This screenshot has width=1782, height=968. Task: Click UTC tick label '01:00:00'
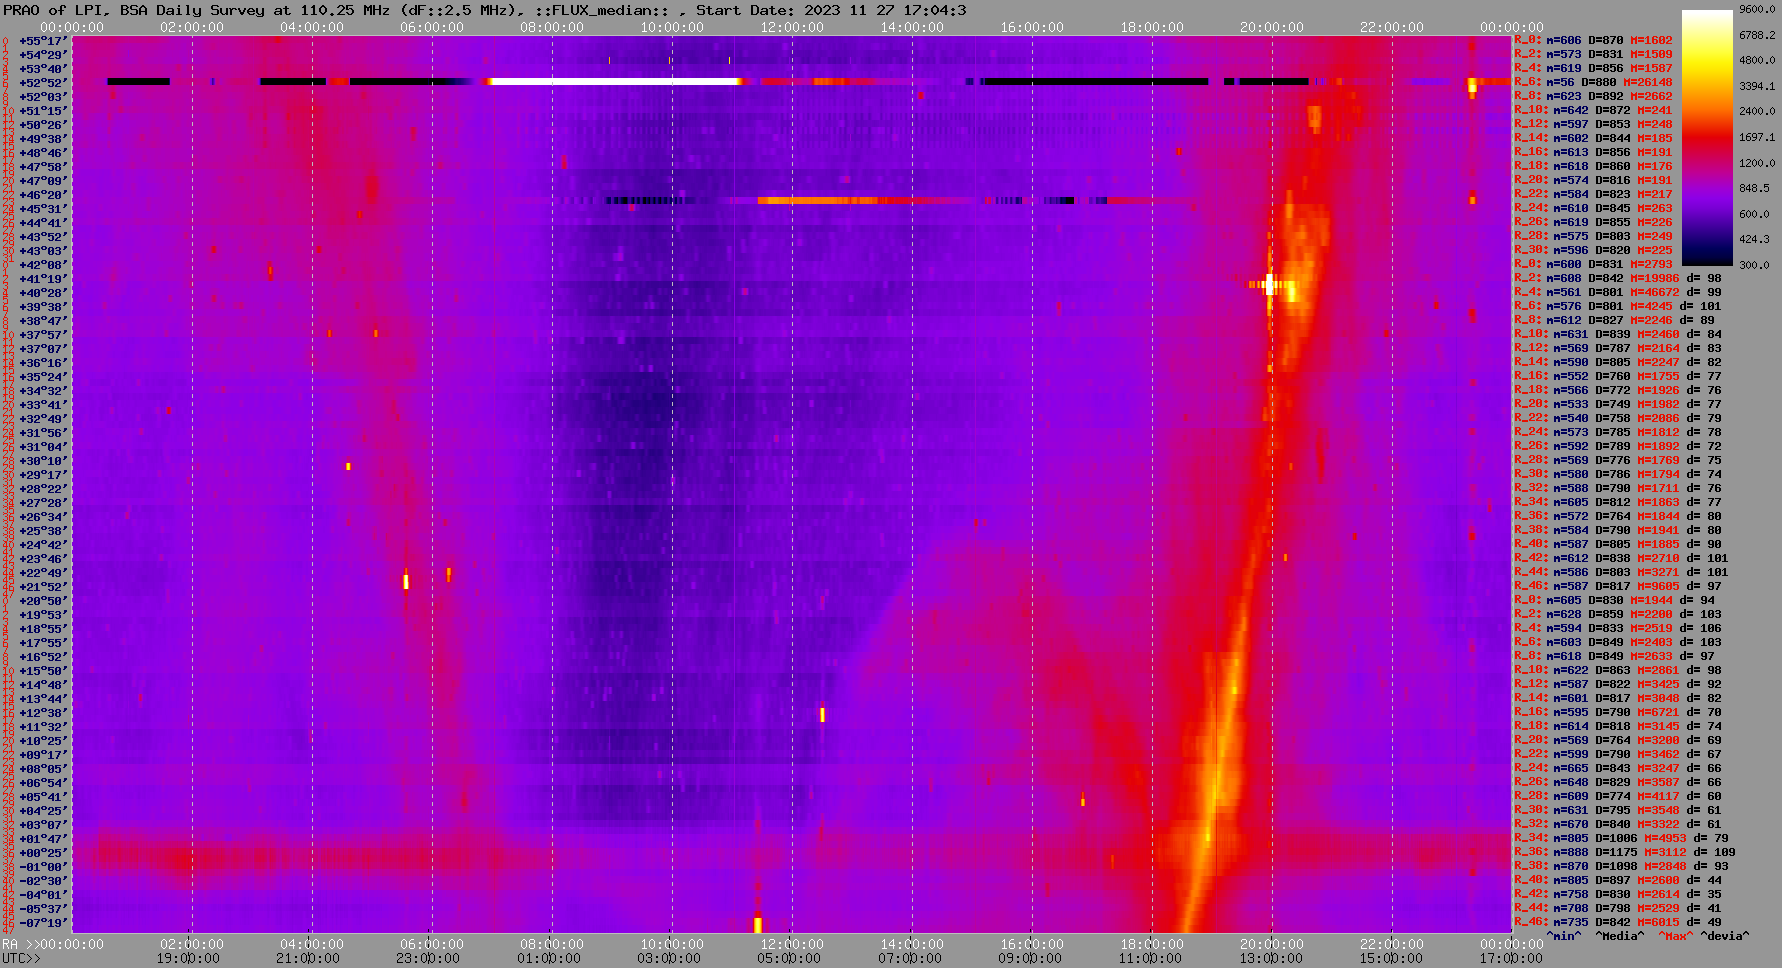coord(548,958)
